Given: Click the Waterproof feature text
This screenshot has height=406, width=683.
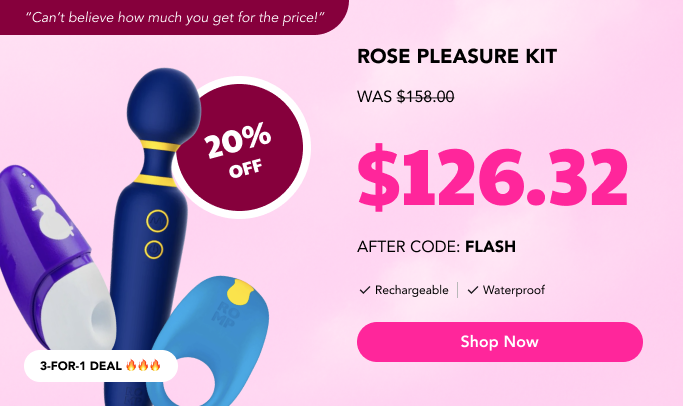Looking at the screenshot, I should pos(514,290).
